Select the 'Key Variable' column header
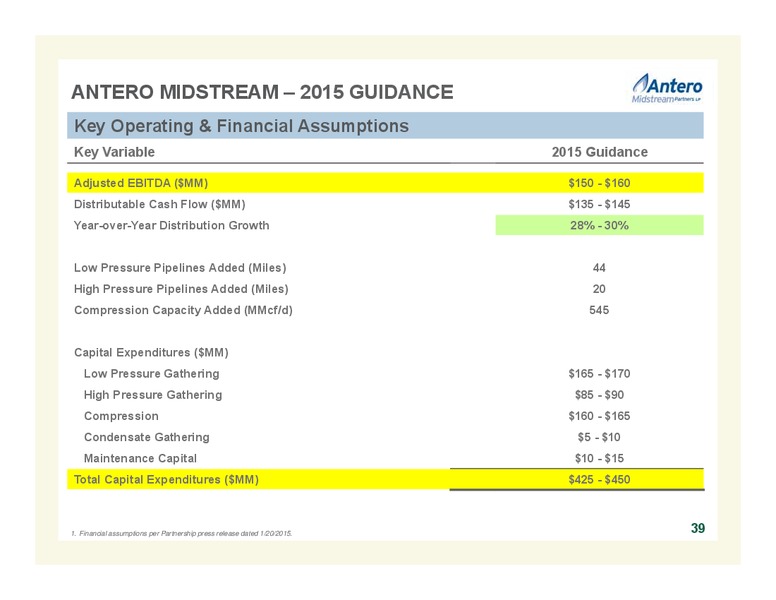The width and height of the screenshot is (776, 600). (x=114, y=152)
